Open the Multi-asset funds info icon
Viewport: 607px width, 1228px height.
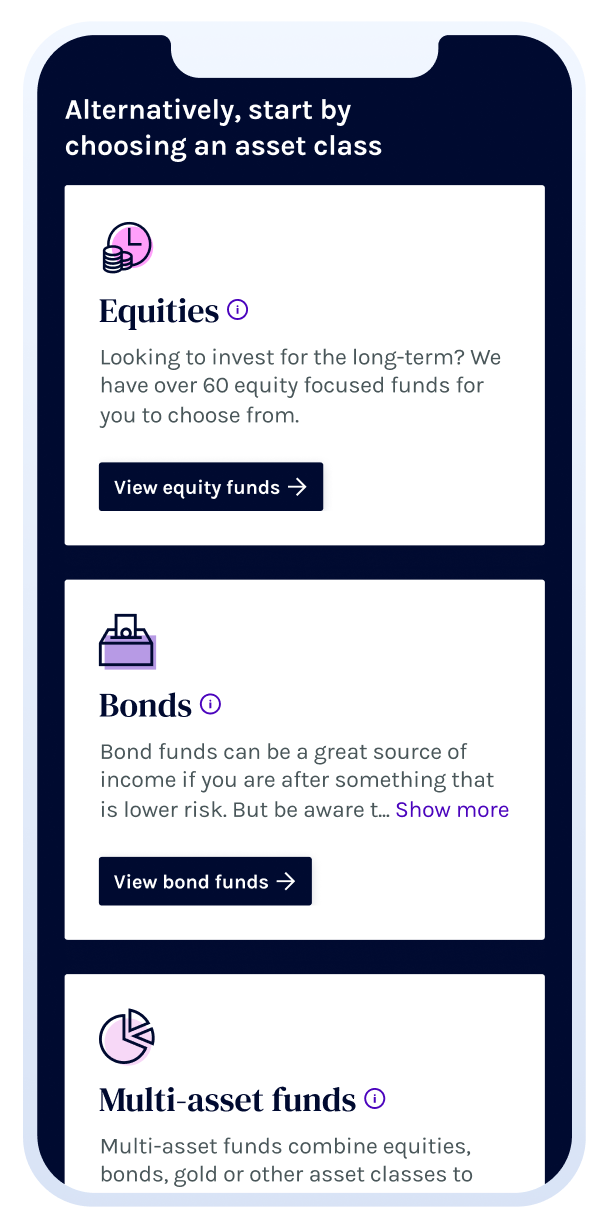(375, 1099)
